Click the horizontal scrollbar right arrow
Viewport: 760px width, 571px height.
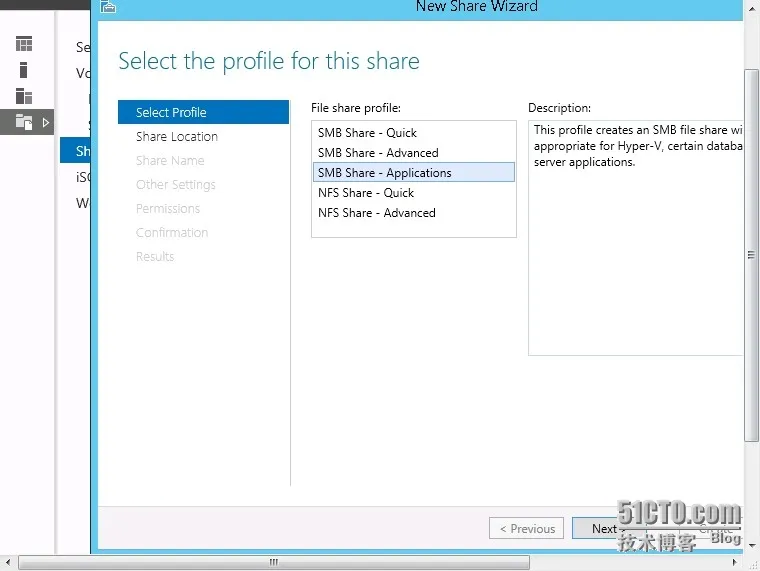[x=735, y=562]
